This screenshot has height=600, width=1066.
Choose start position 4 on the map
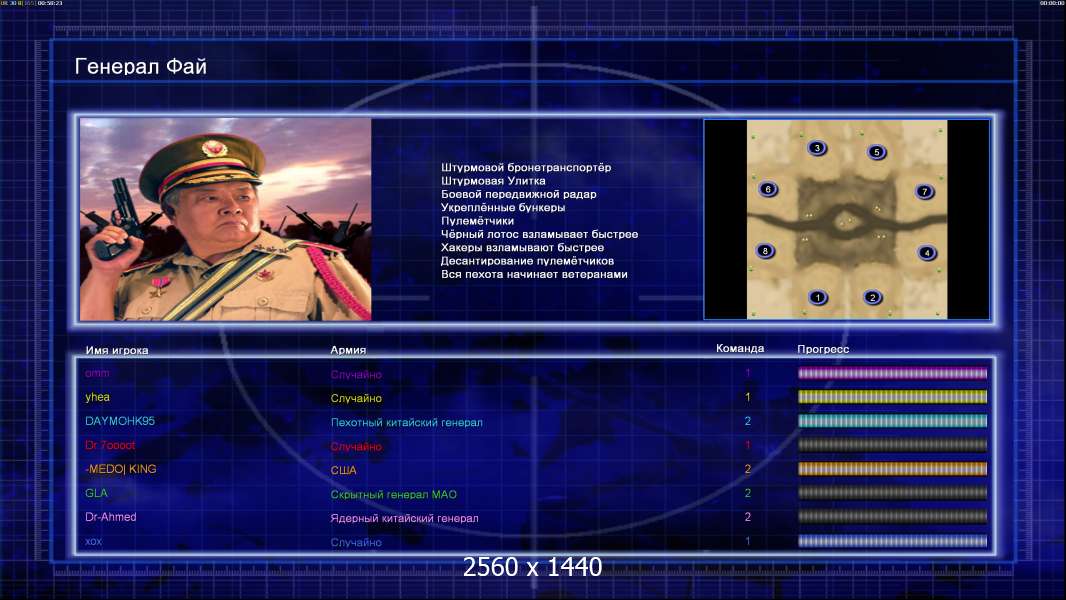click(927, 253)
